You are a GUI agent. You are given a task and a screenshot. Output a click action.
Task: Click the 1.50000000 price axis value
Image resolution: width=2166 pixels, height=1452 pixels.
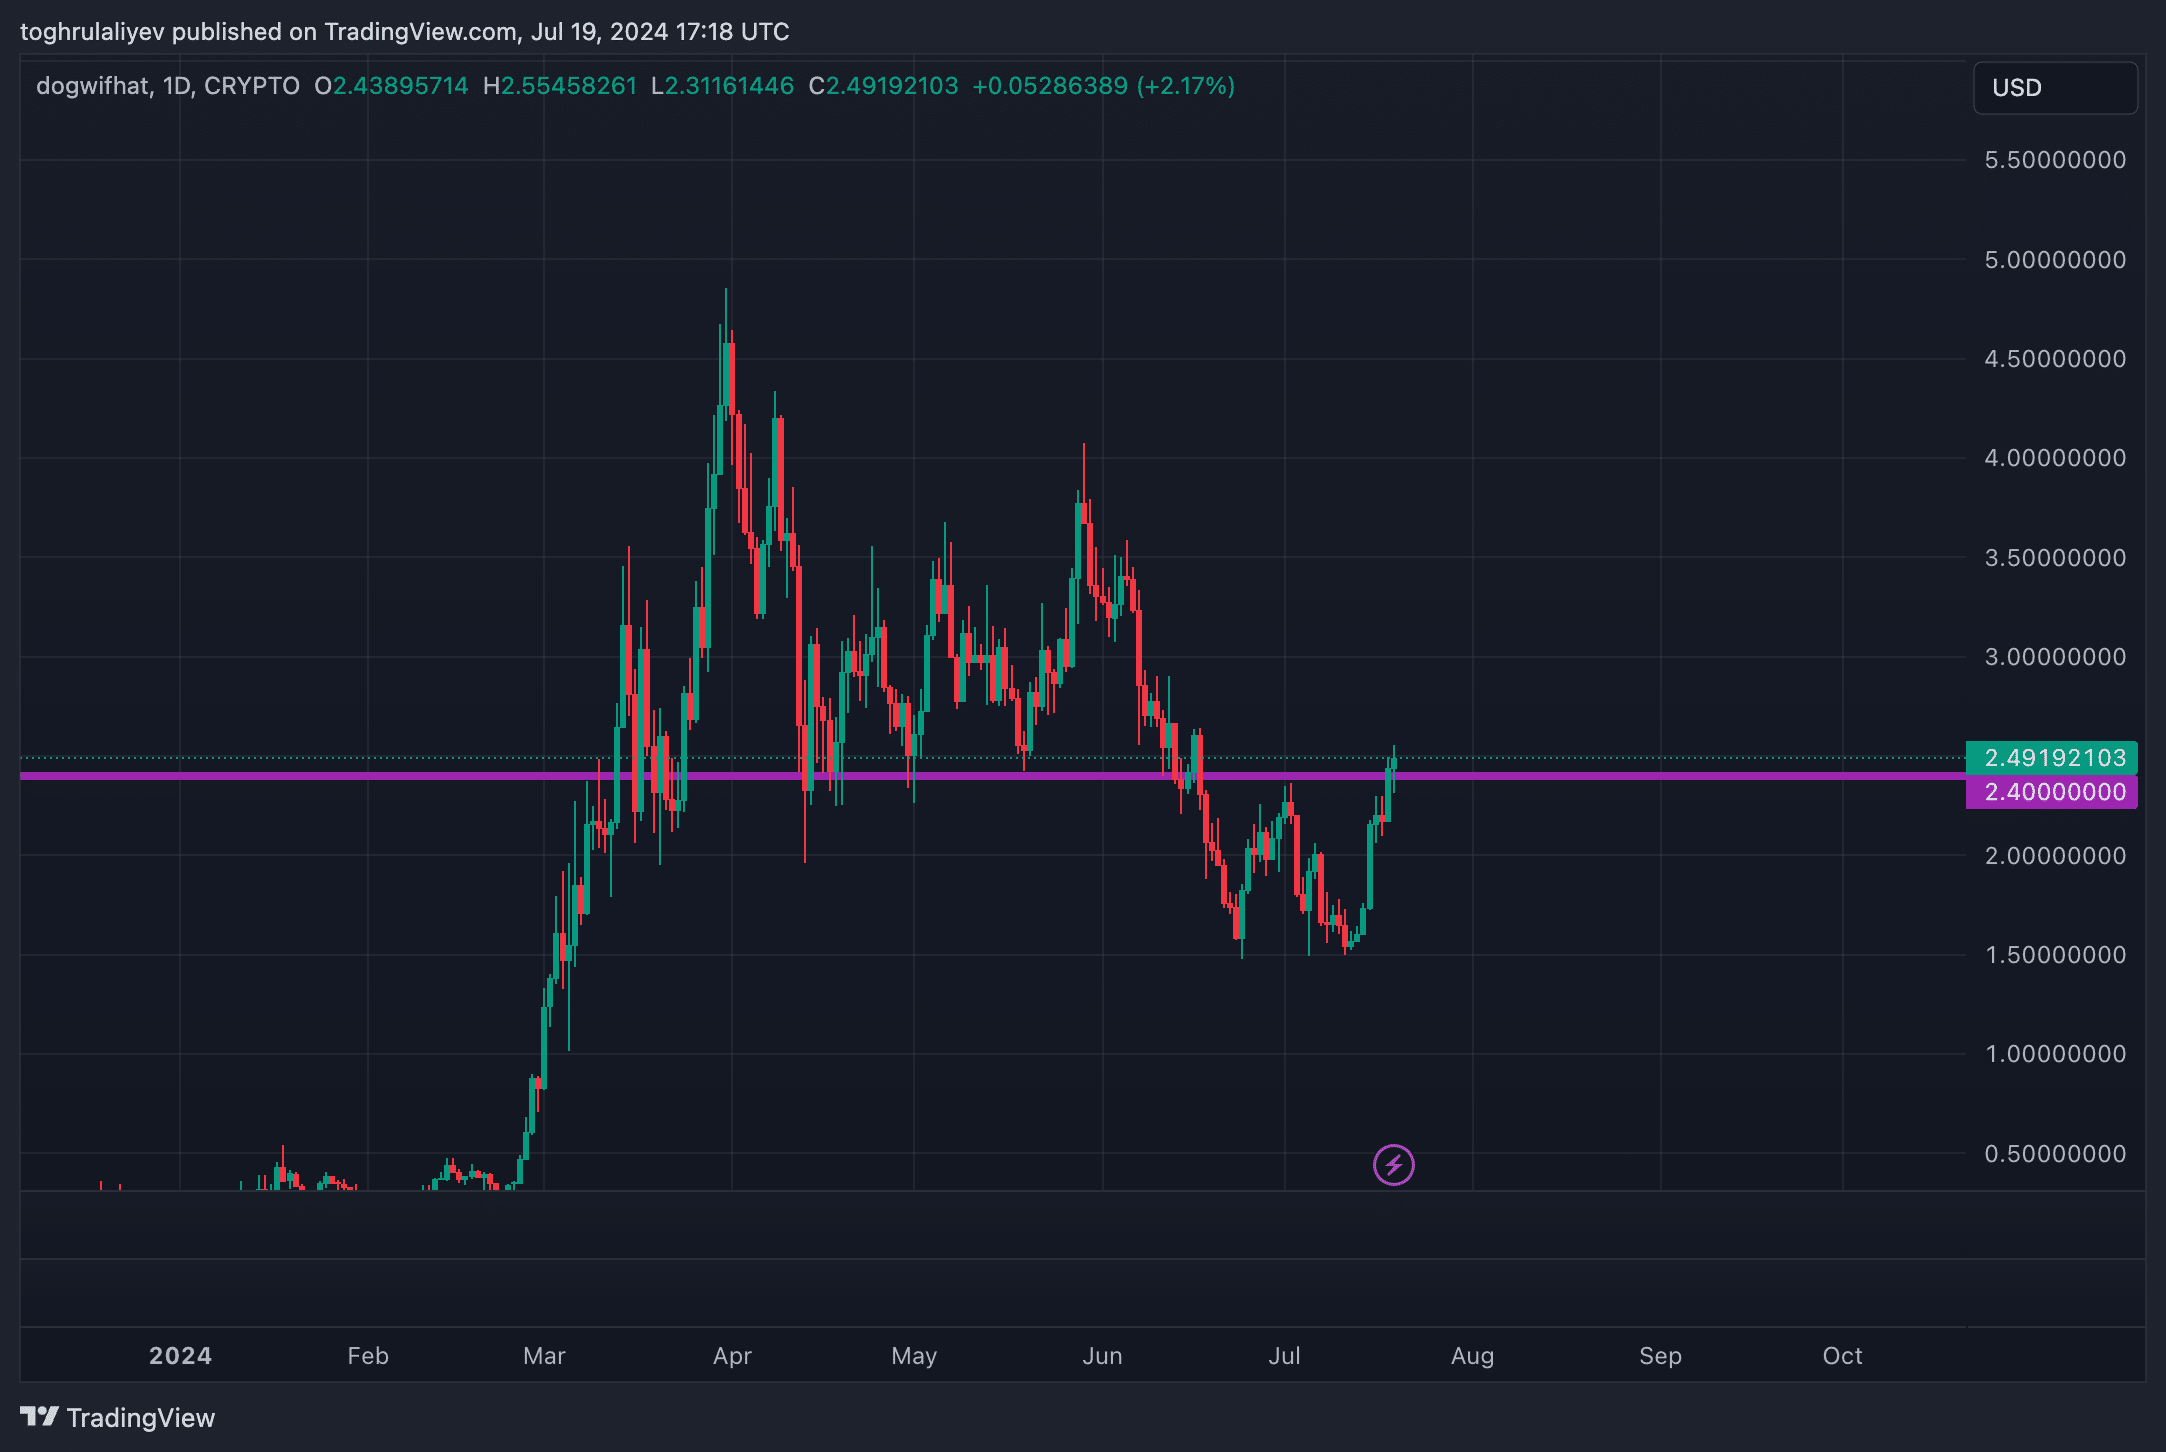[2055, 955]
